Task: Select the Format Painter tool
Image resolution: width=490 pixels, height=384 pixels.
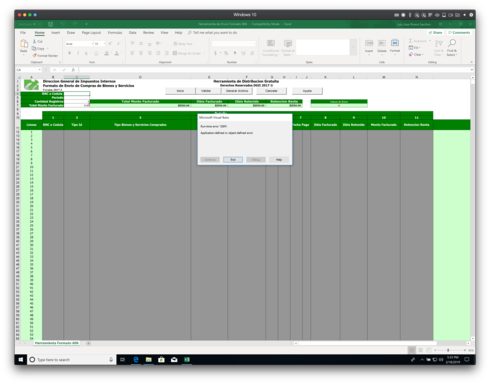Action: click(x=45, y=56)
